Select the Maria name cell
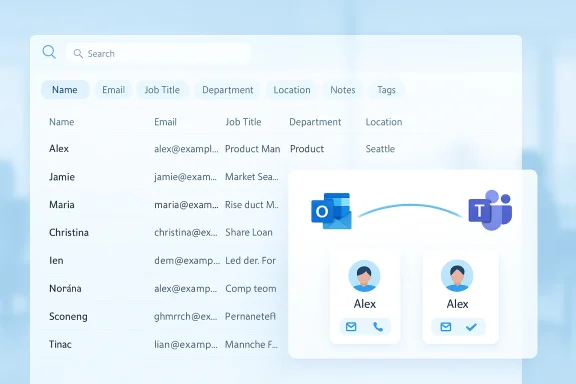 [62, 205]
